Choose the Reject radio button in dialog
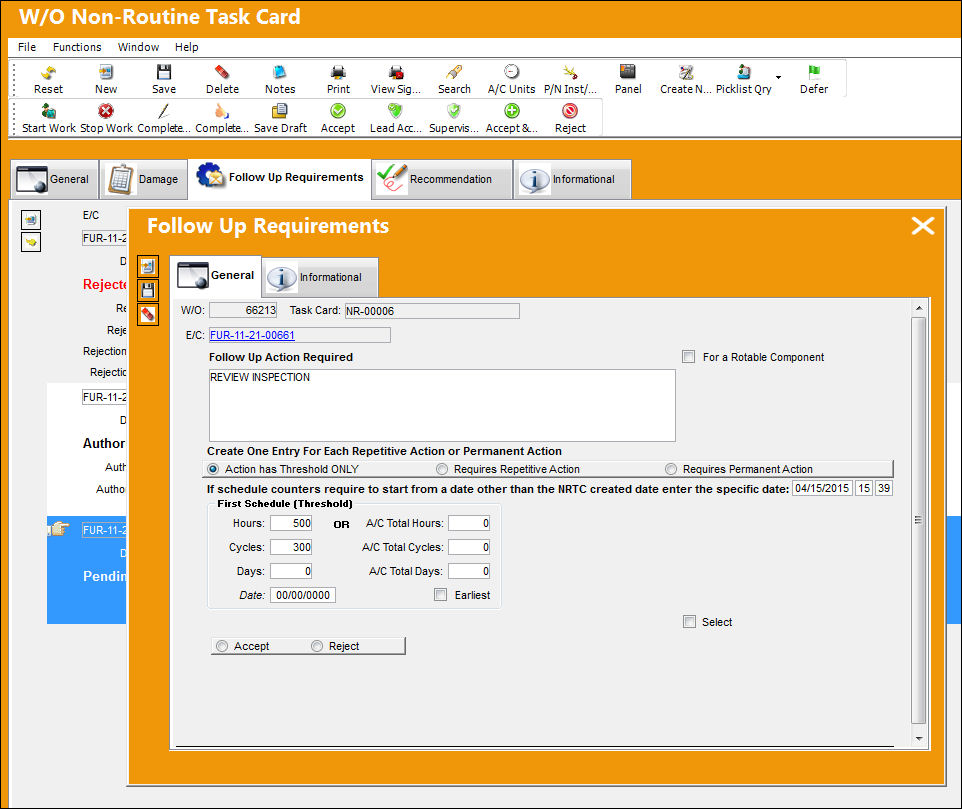Screen dimensions: 962x809 [x=317, y=646]
